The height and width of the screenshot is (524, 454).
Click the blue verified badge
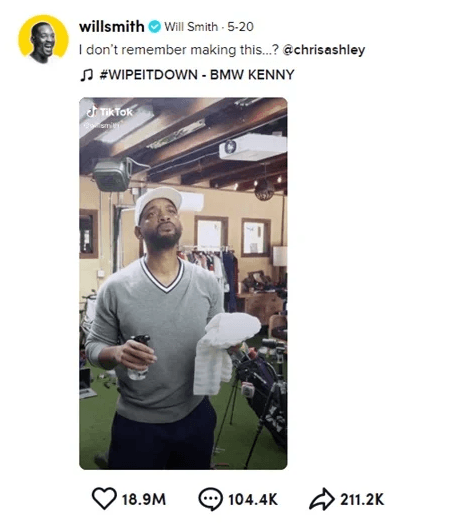(154, 27)
